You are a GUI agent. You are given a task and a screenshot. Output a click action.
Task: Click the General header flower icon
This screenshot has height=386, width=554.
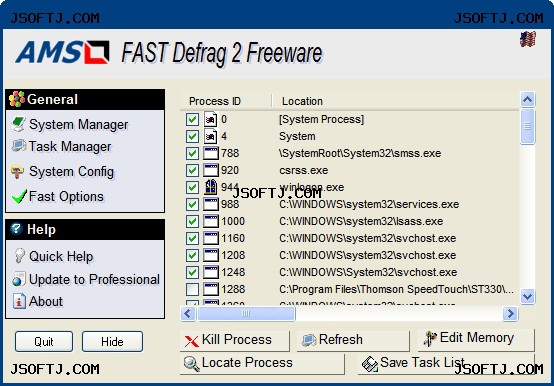[17, 99]
